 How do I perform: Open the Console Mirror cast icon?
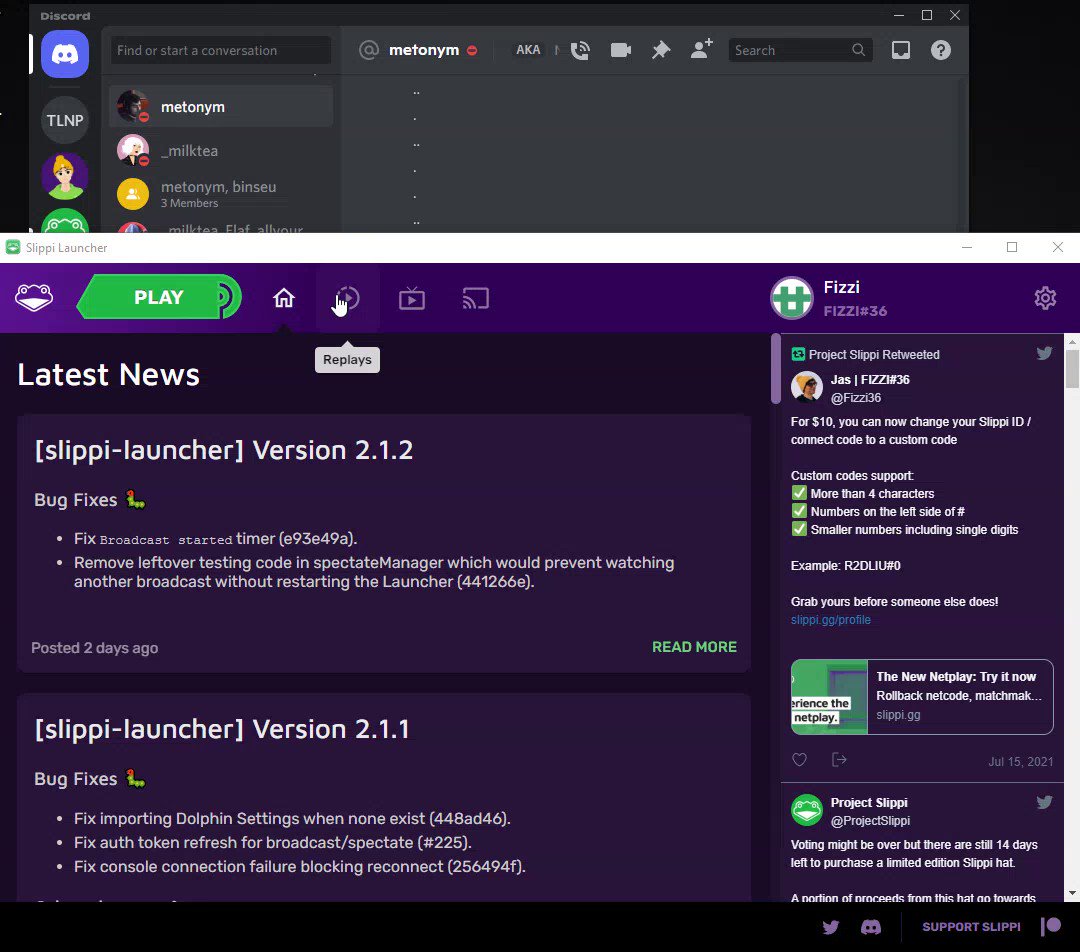pyautogui.click(x=476, y=298)
